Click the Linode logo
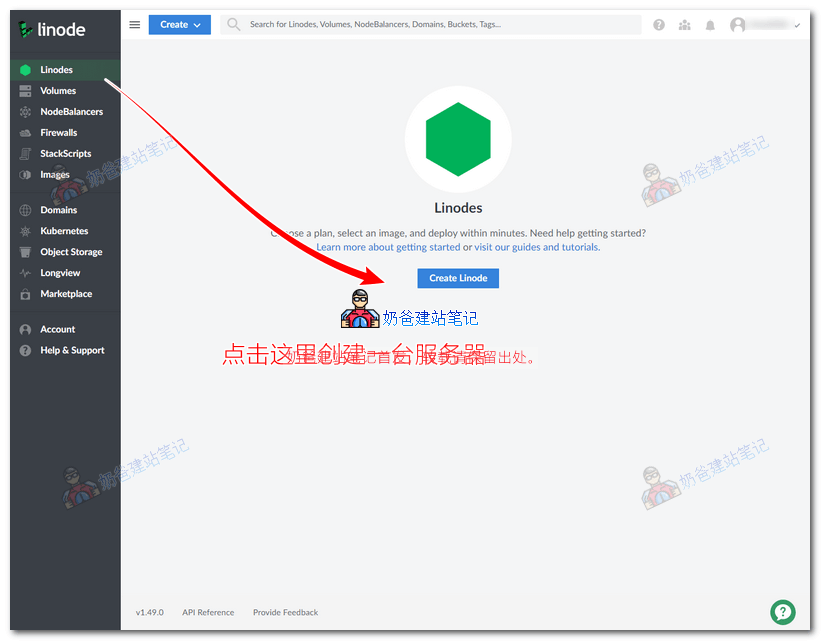 (x=51, y=29)
